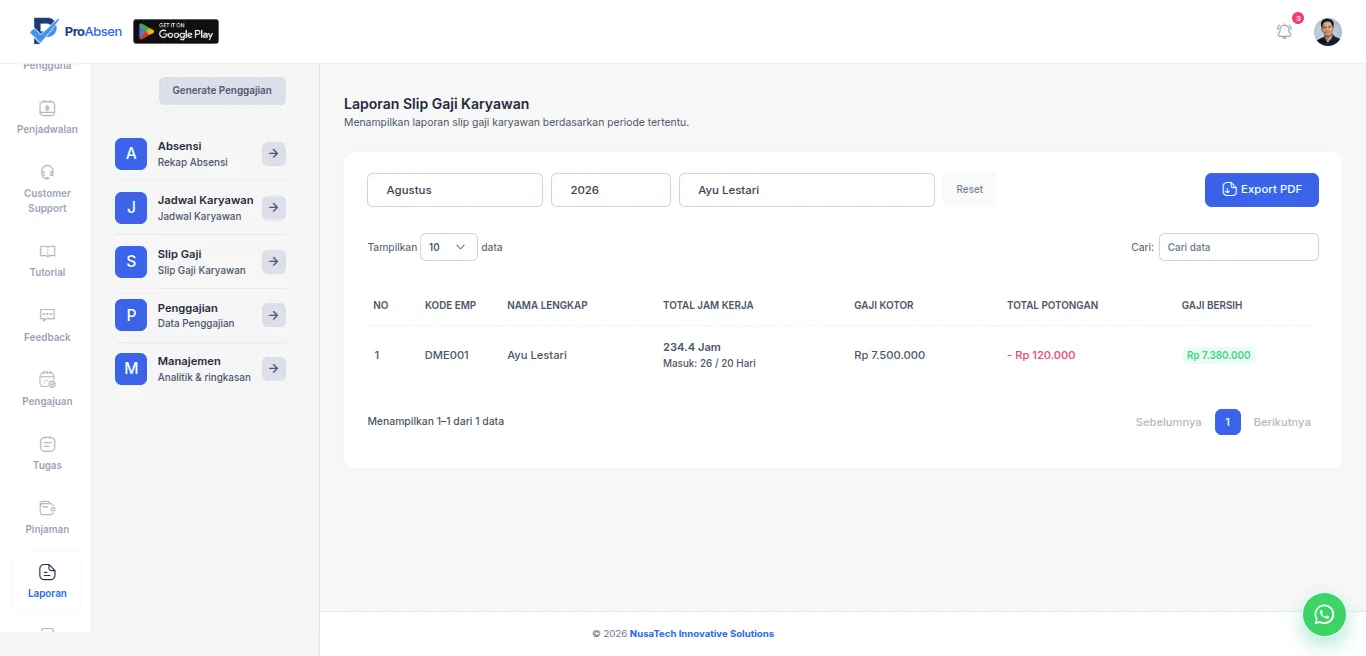1366x656 pixels.
Task: Click the blue M Manajemen icon
Action: click(131, 369)
